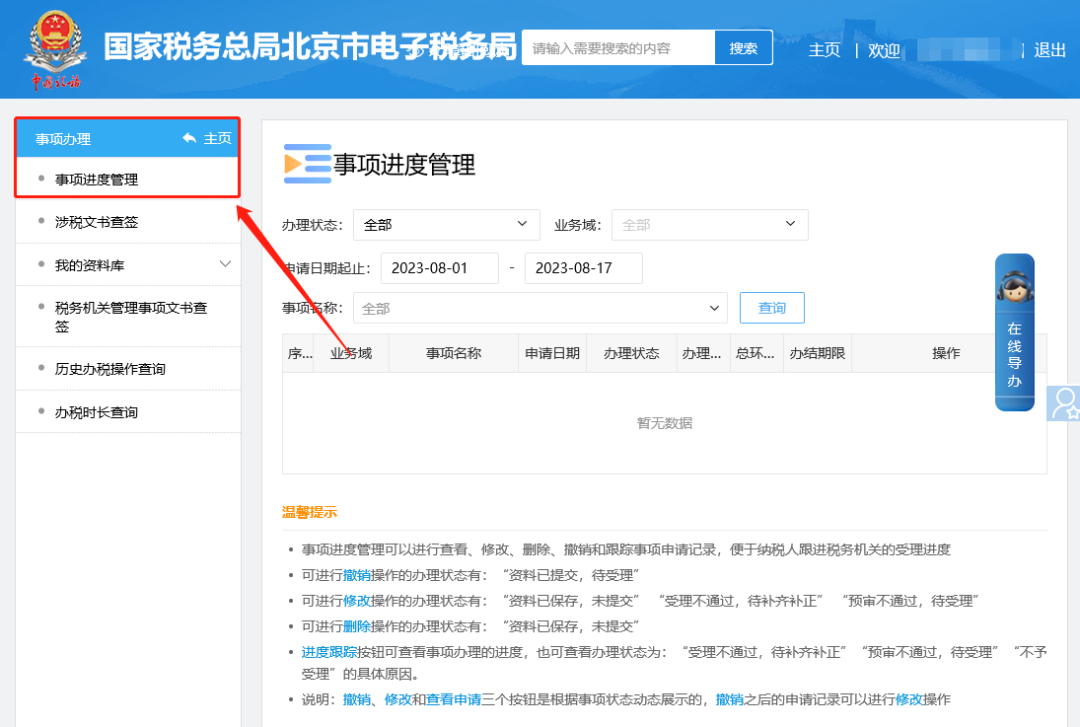Click the 操作 column header
Image resolution: width=1080 pixels, height=727 pixels.
tap(946, 354)
